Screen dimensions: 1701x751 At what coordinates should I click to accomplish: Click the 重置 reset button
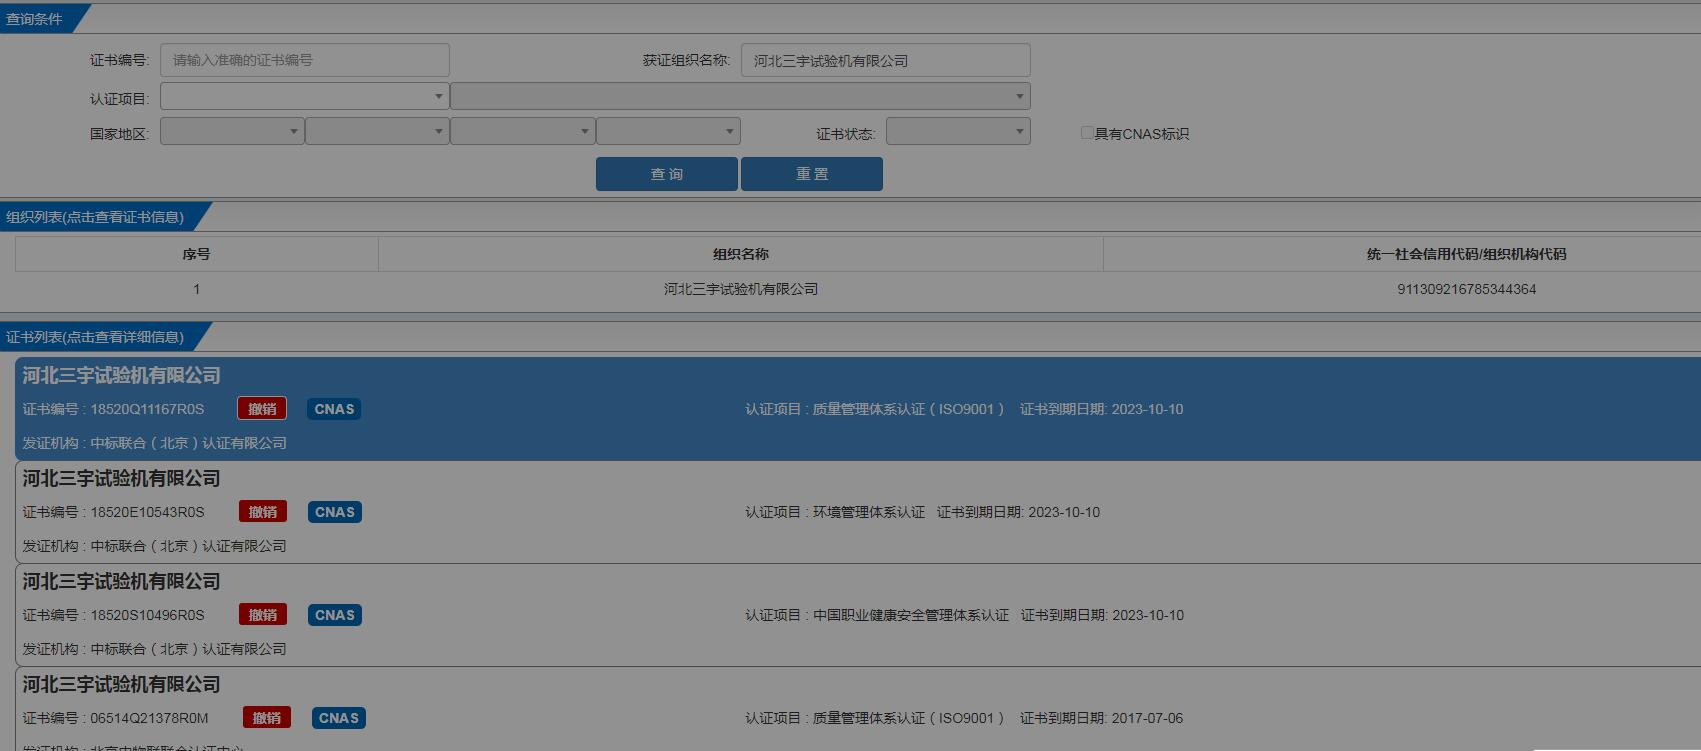[812, 174]
